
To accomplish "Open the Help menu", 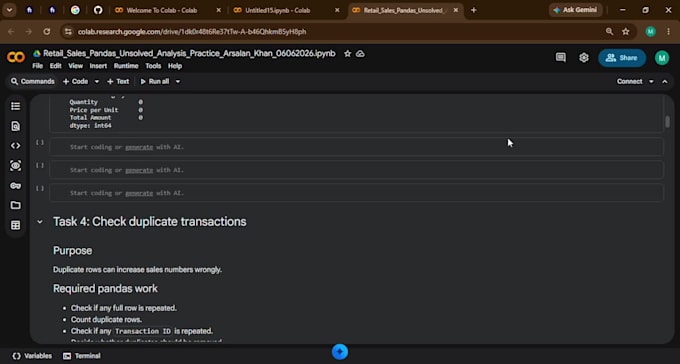I will click(175, 66).
